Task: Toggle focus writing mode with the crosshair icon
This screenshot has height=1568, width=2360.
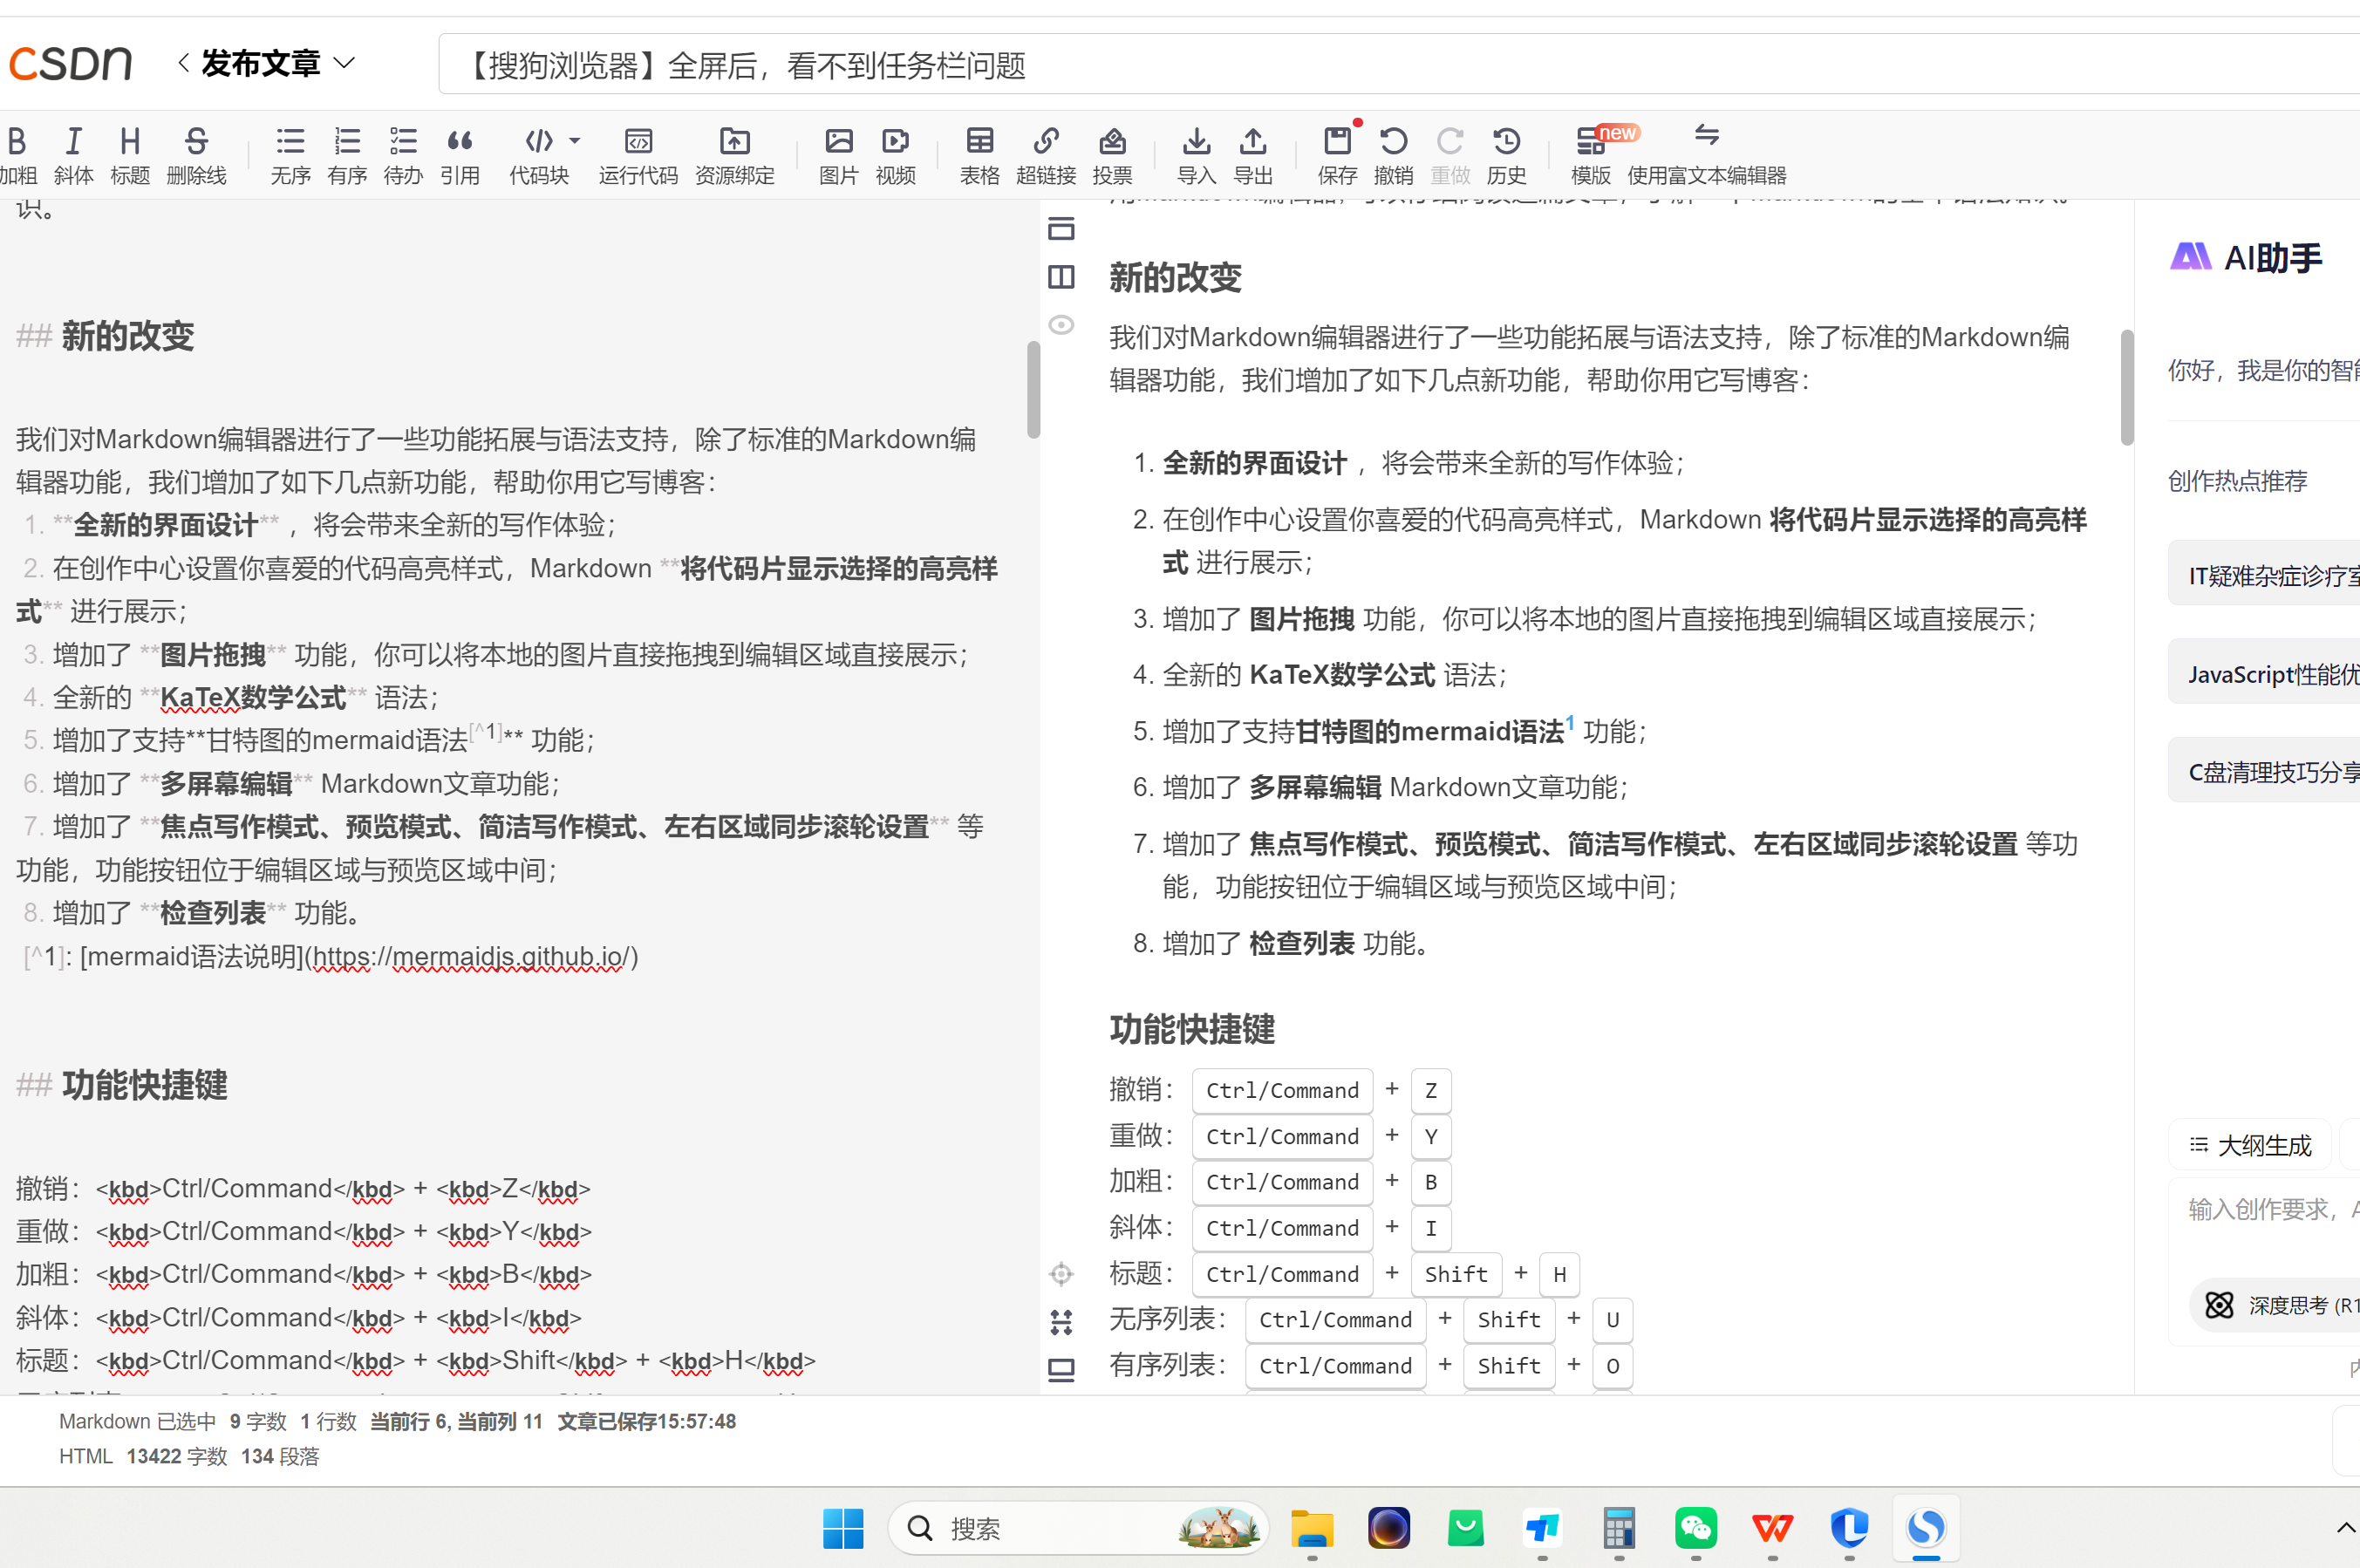Action: point(1062,1273)
